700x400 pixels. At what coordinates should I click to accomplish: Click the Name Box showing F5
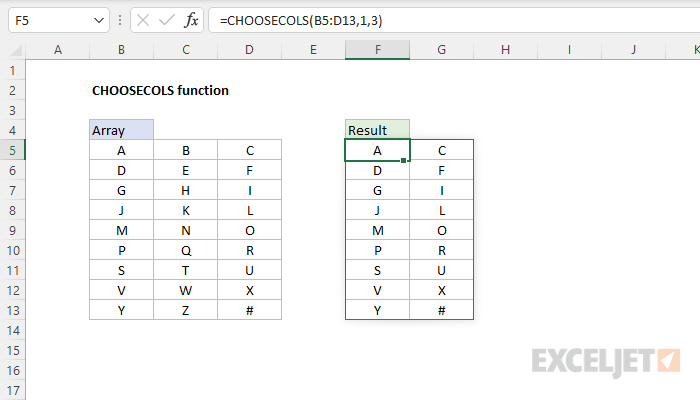tap(58, 20)
